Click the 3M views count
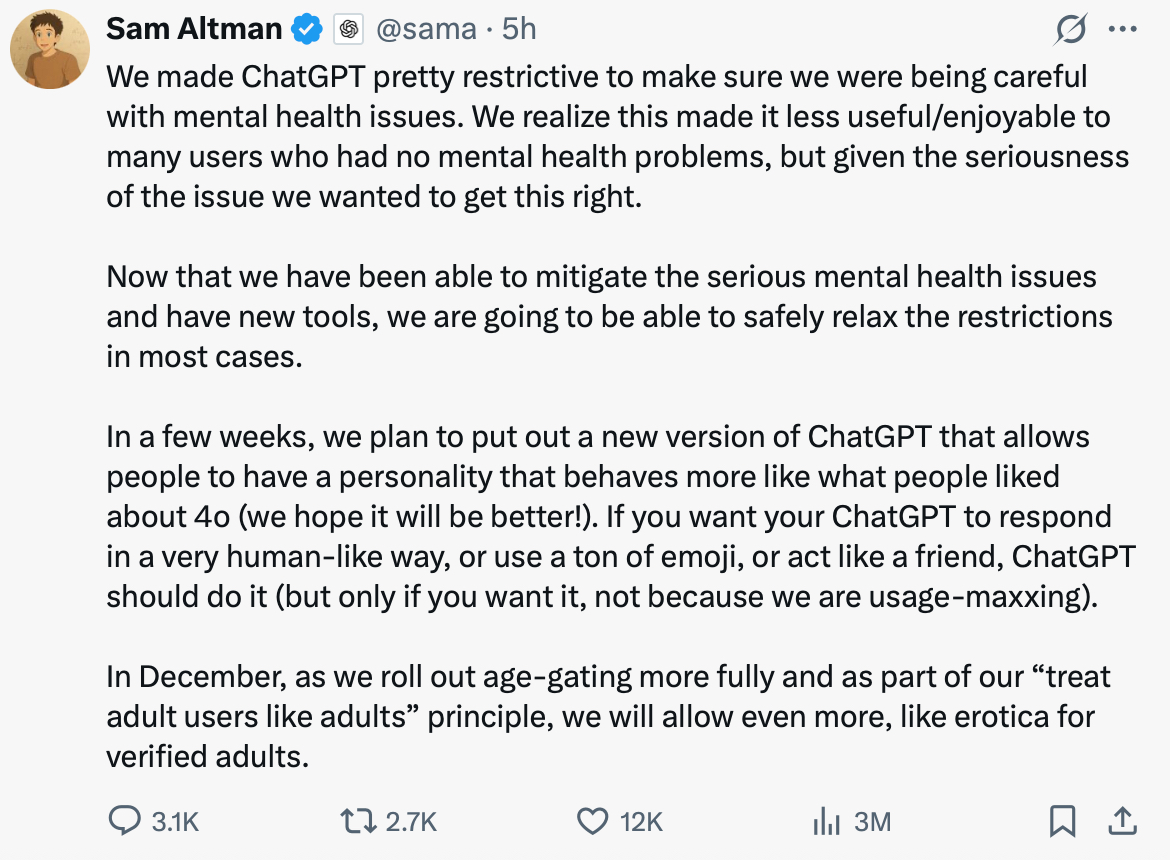The height and width of the screenshot is (860, 1170). (x=872, y=822)
